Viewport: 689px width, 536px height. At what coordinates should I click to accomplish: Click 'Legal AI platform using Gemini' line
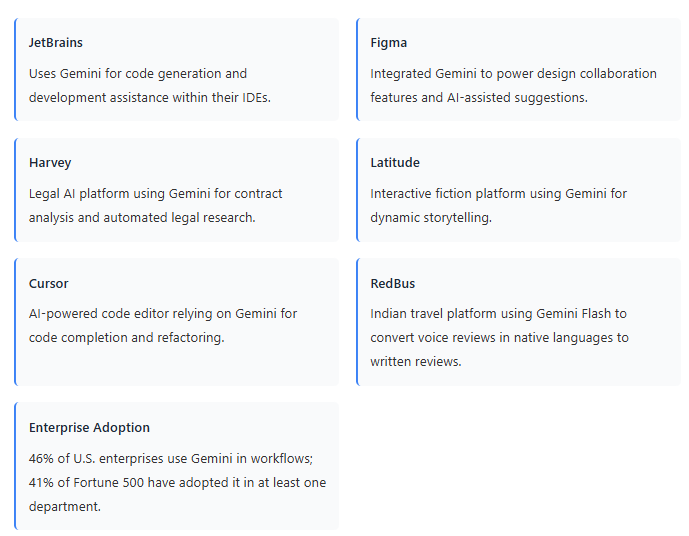tap(156, 194)
